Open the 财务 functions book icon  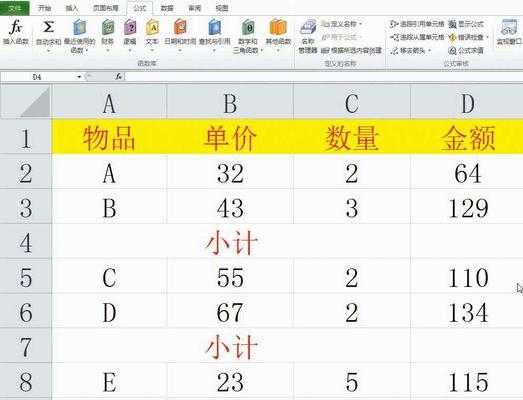pos(108,27)
